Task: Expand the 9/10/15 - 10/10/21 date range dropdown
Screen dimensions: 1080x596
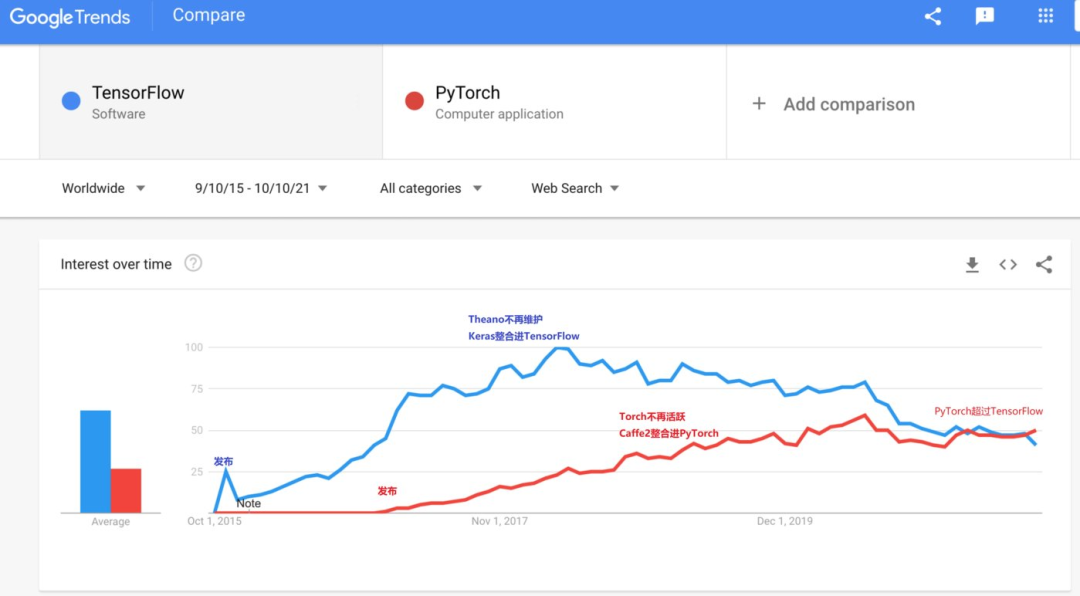Action: point(261,188)
